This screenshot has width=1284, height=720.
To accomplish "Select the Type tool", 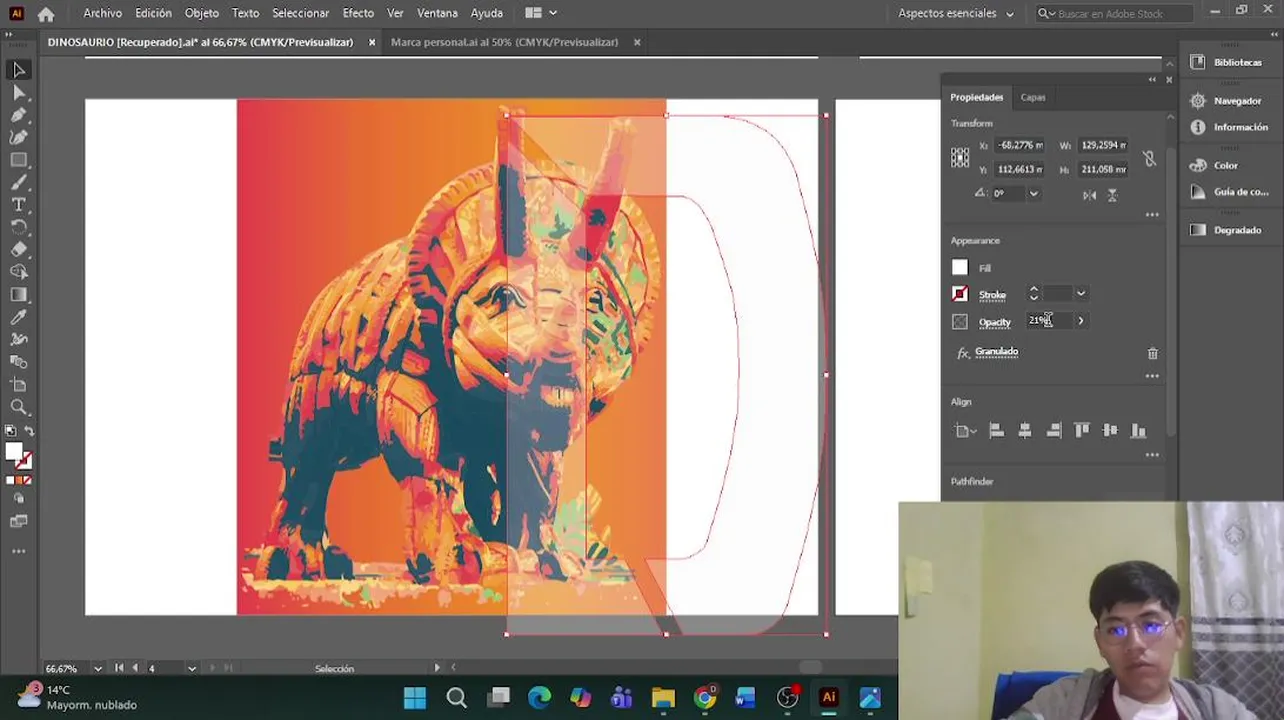I will [18, 204].
